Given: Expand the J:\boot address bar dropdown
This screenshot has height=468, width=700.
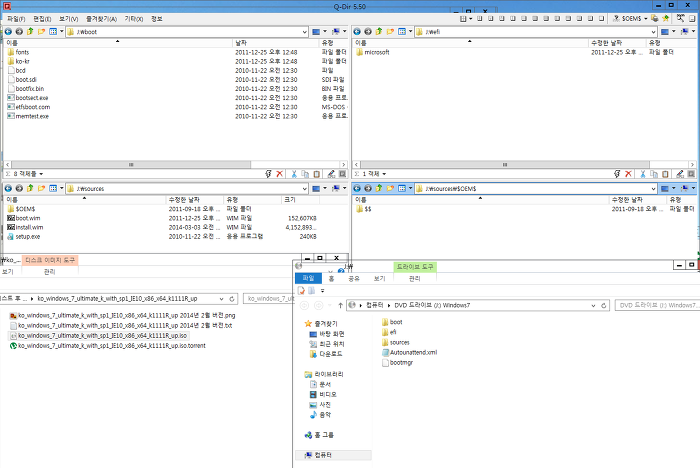Looking at the screenshot, I should [304, 32].
